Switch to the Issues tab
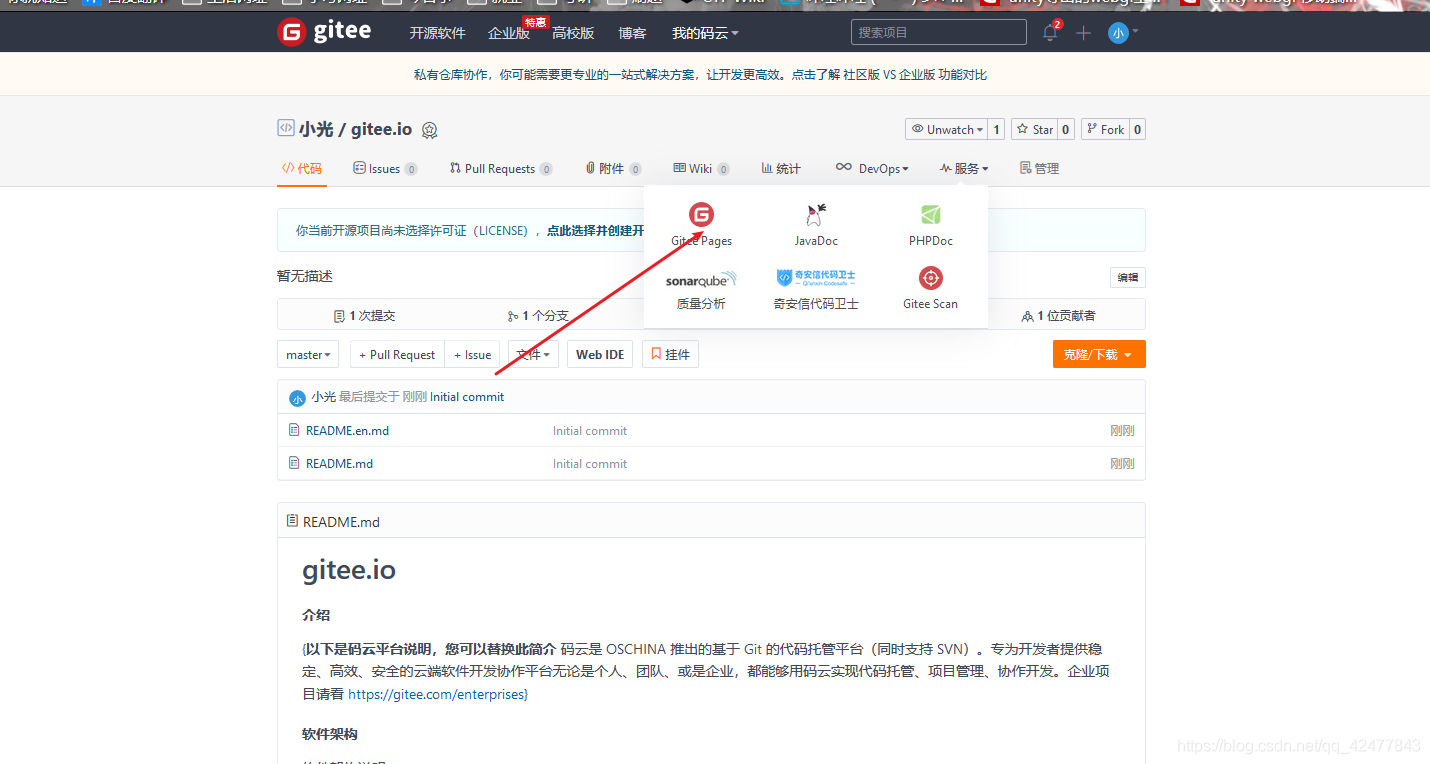1430x764 pixels. coord(379,168)
